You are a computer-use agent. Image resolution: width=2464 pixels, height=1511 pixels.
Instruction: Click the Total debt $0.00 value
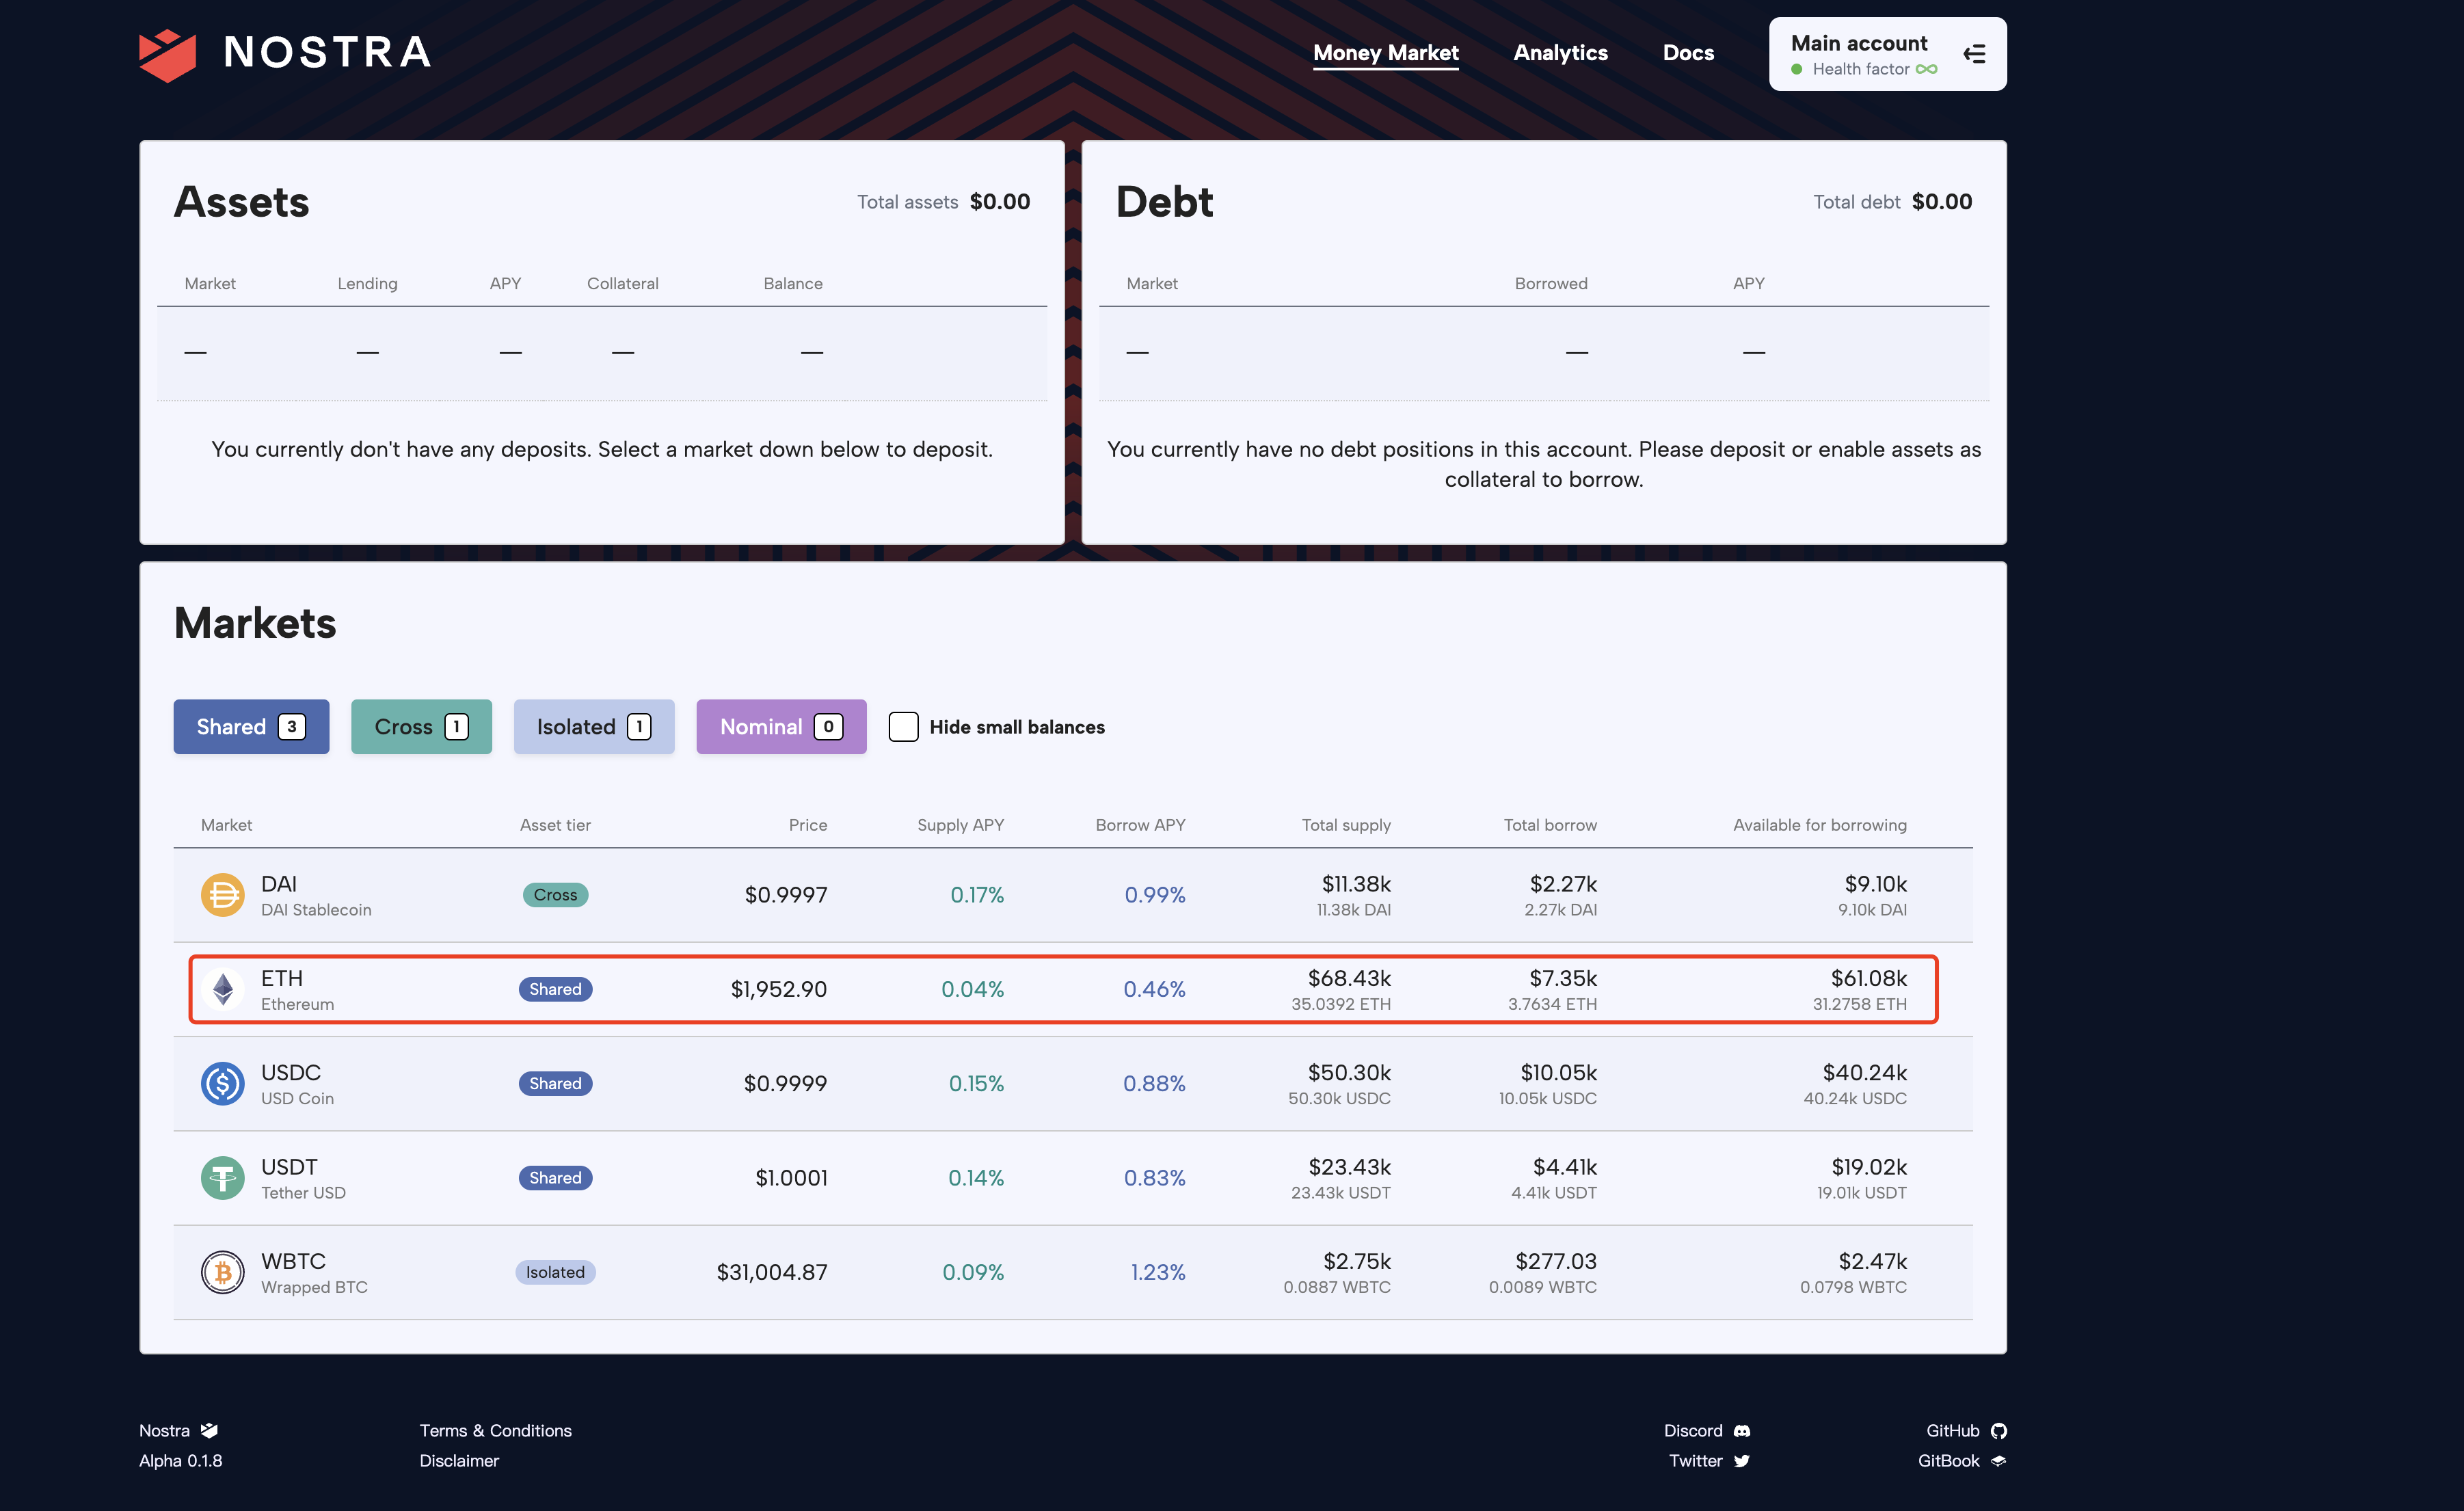tap(1942, 202)
